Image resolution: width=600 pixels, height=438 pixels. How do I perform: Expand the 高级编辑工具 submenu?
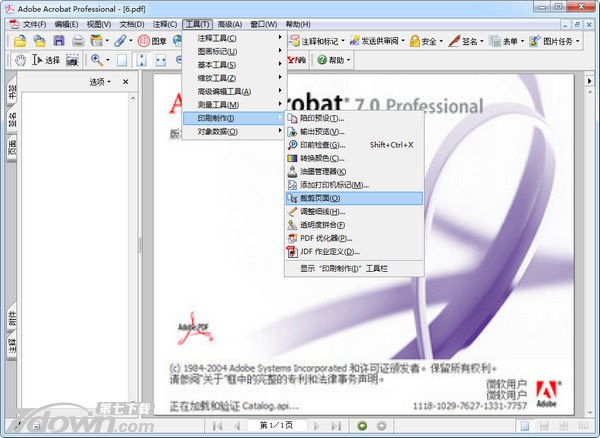[223, 92]
